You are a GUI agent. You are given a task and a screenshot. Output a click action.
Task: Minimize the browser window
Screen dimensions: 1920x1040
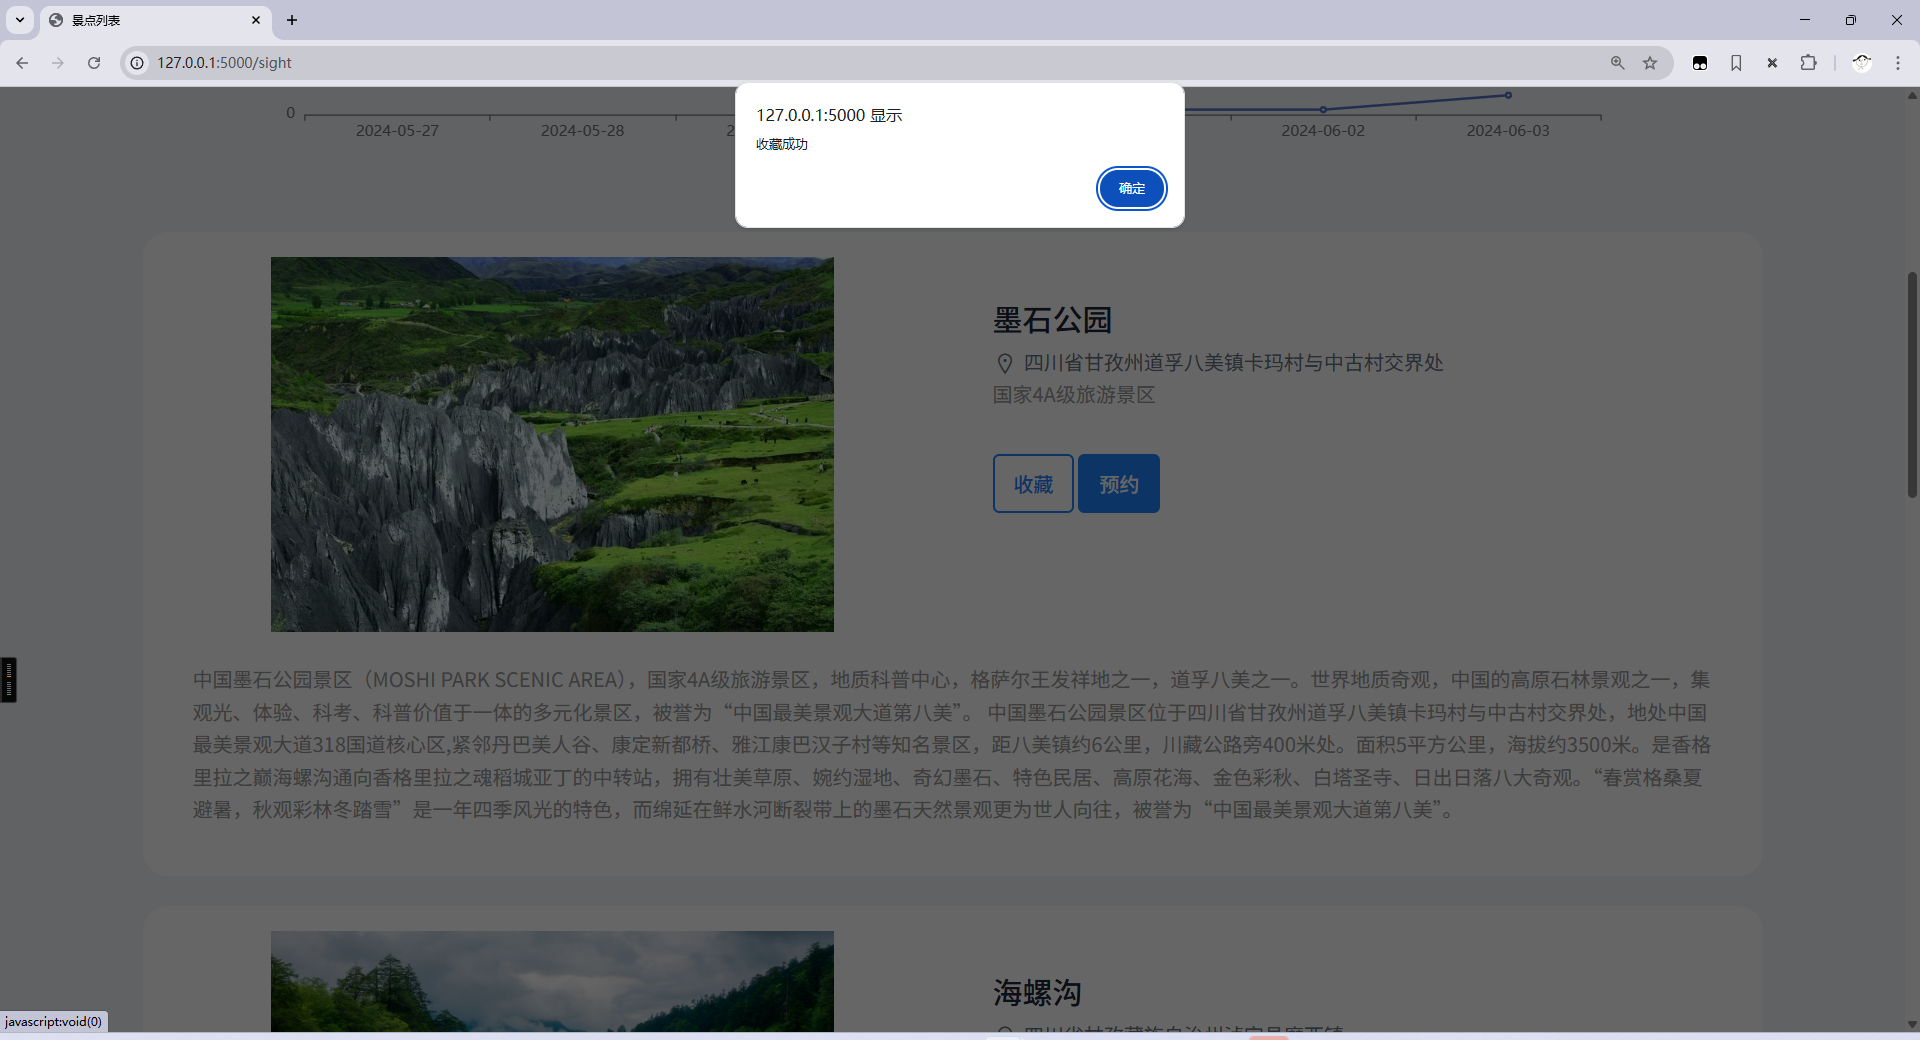[1805, 20]
